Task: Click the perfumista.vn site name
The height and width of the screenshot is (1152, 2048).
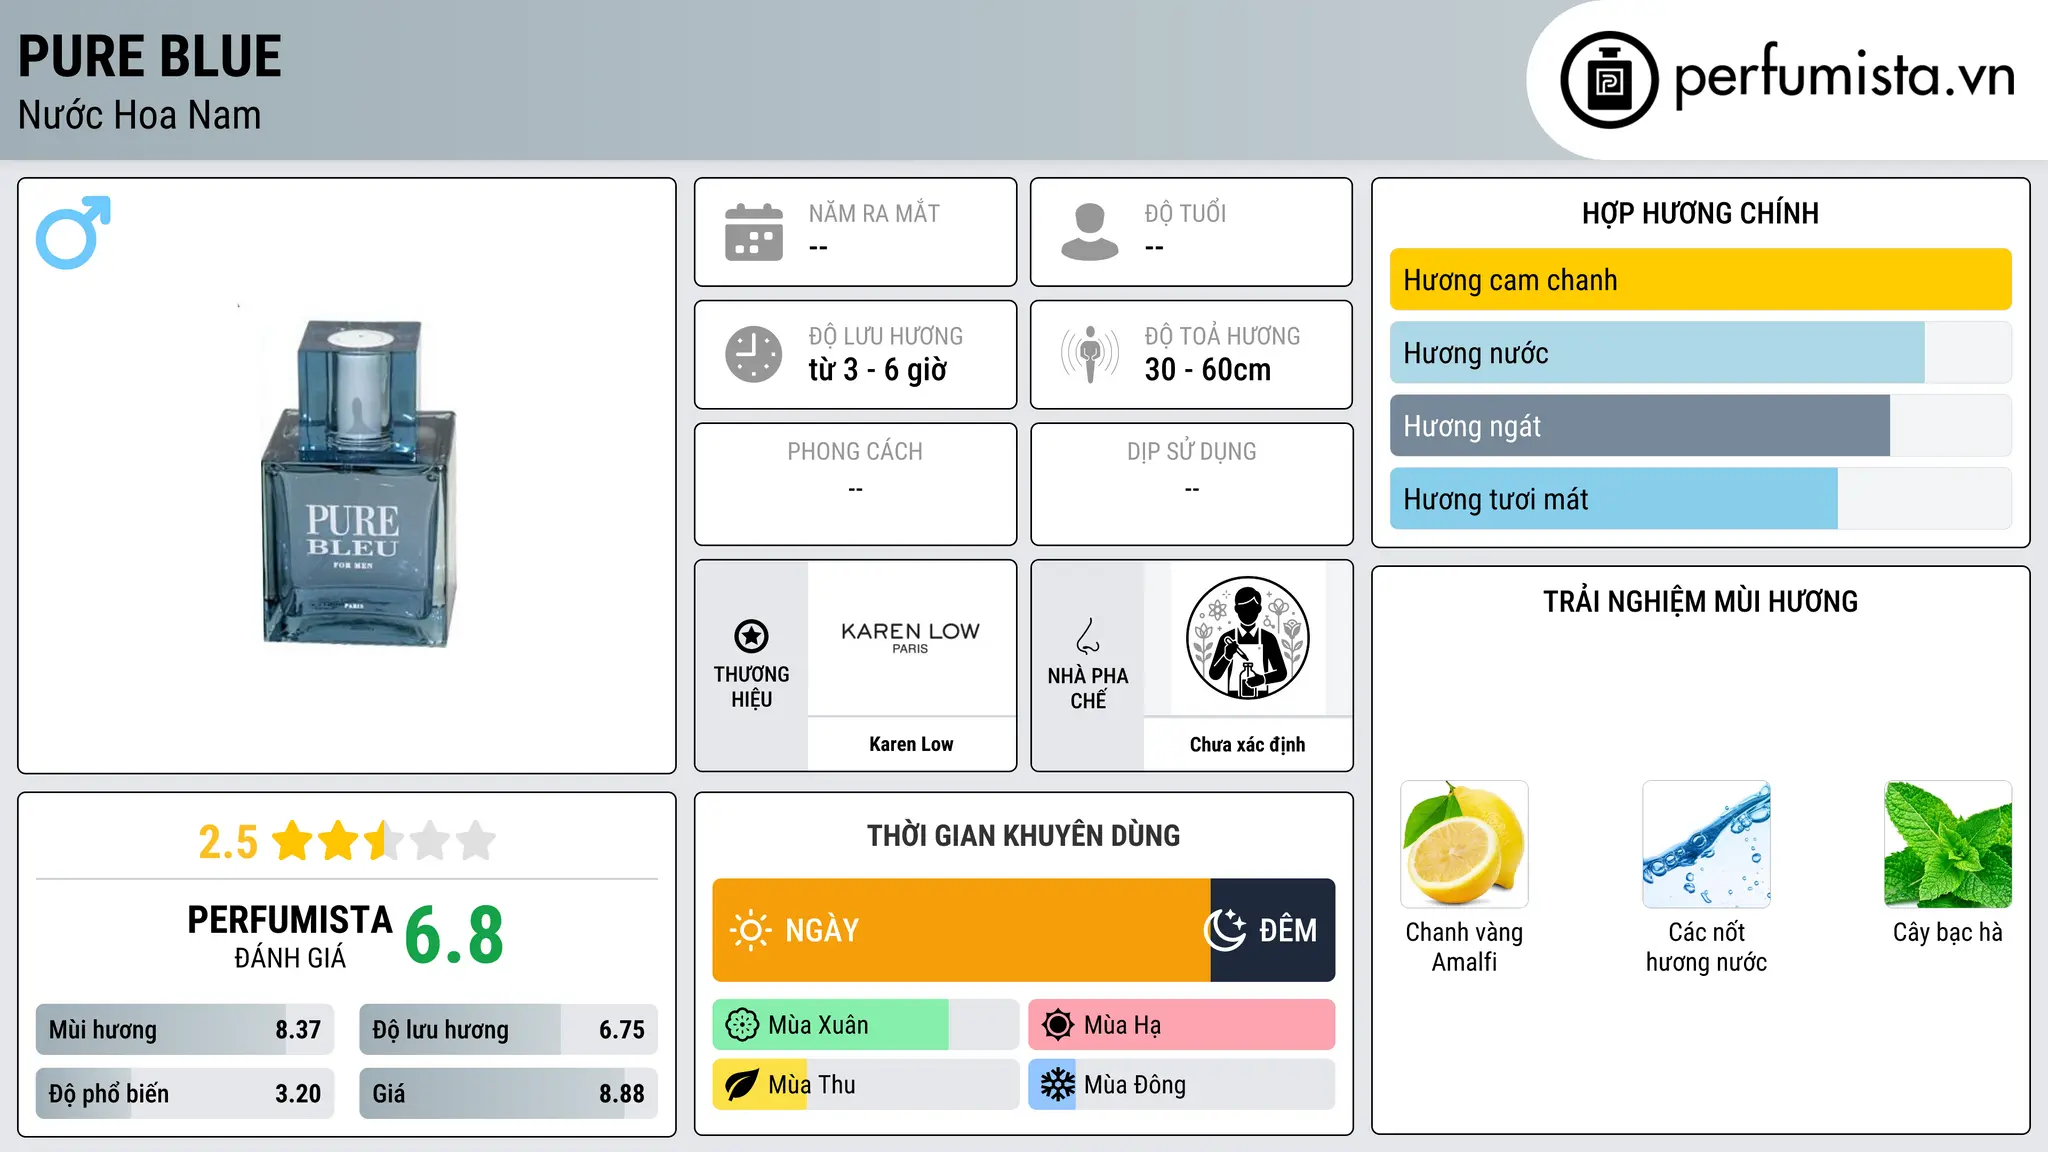Action: (1844, 76)
